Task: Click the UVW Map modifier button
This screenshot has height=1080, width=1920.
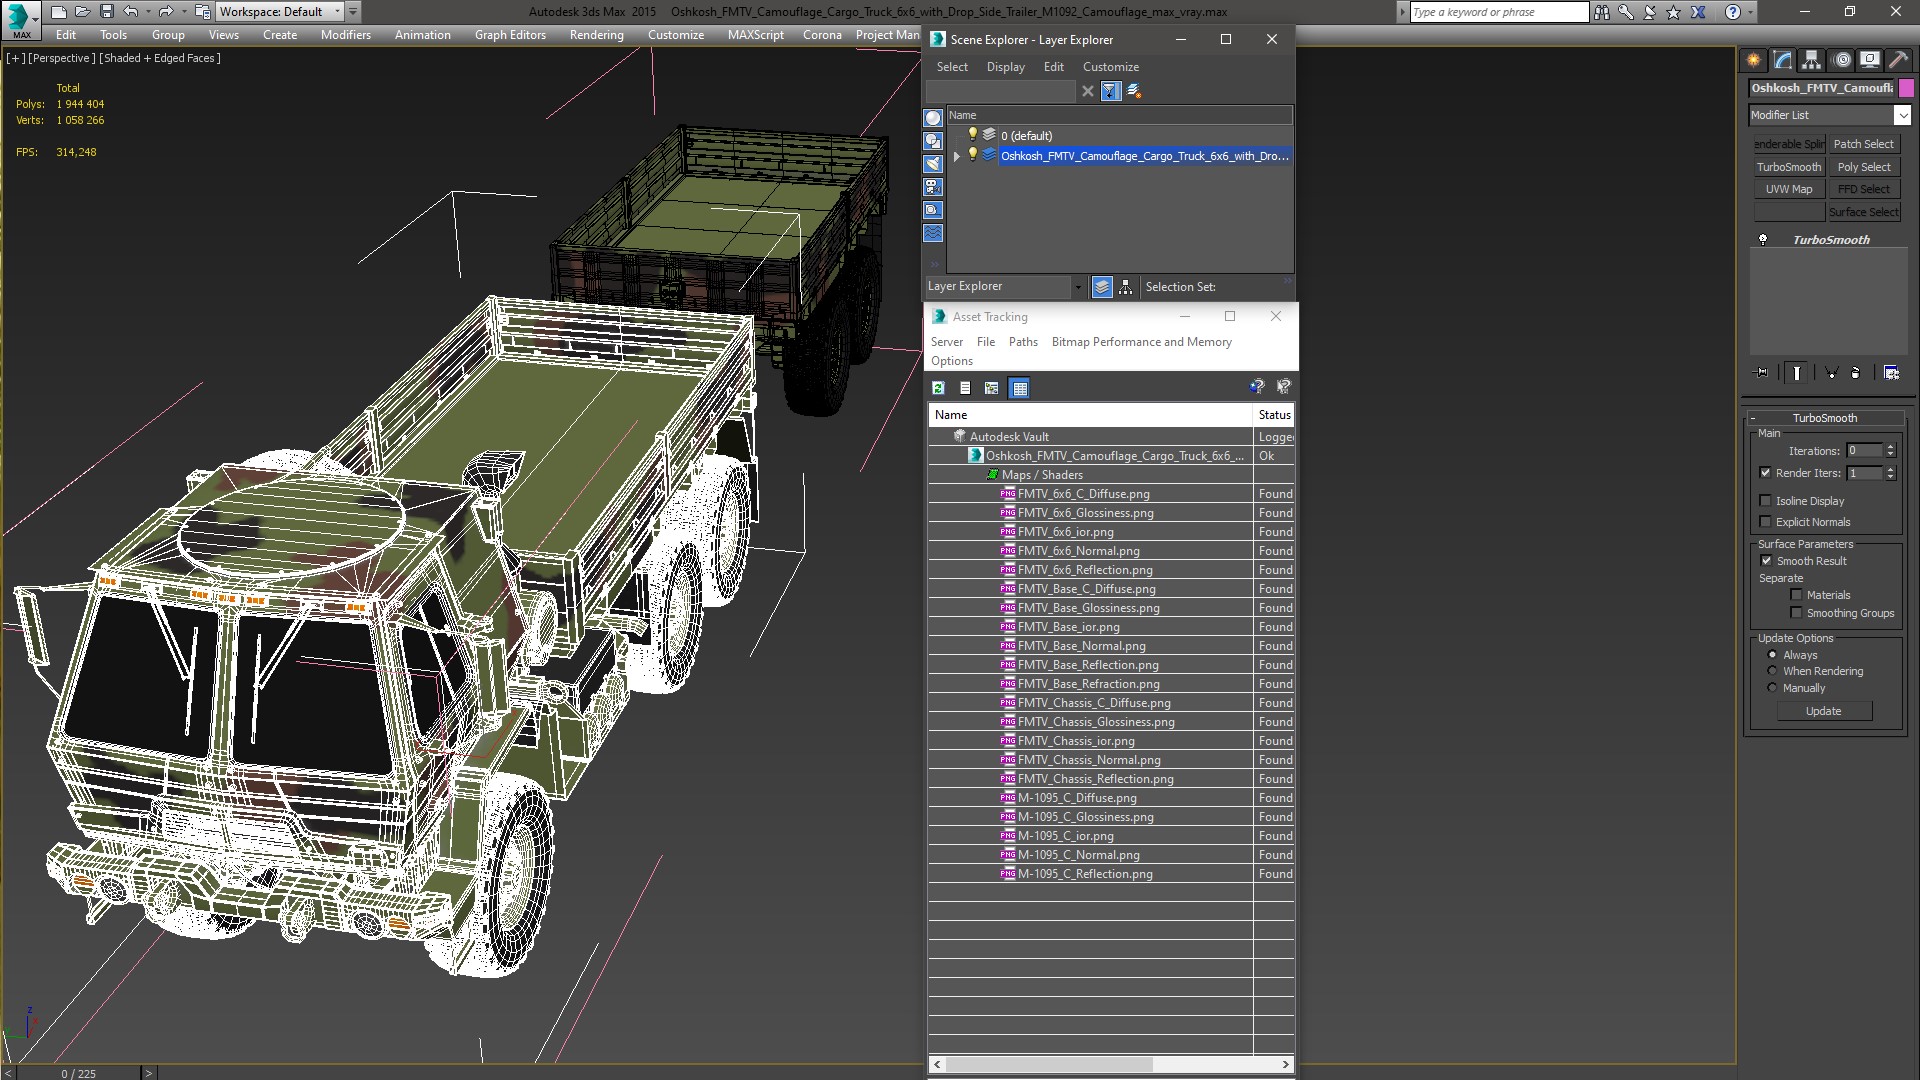Action: pos(1789,189)
